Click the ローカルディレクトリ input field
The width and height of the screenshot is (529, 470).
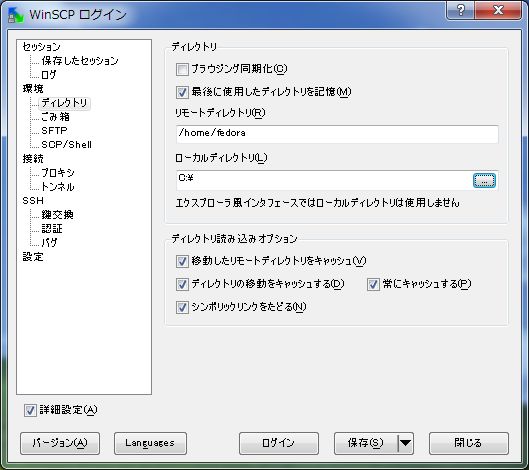(324, 180)
